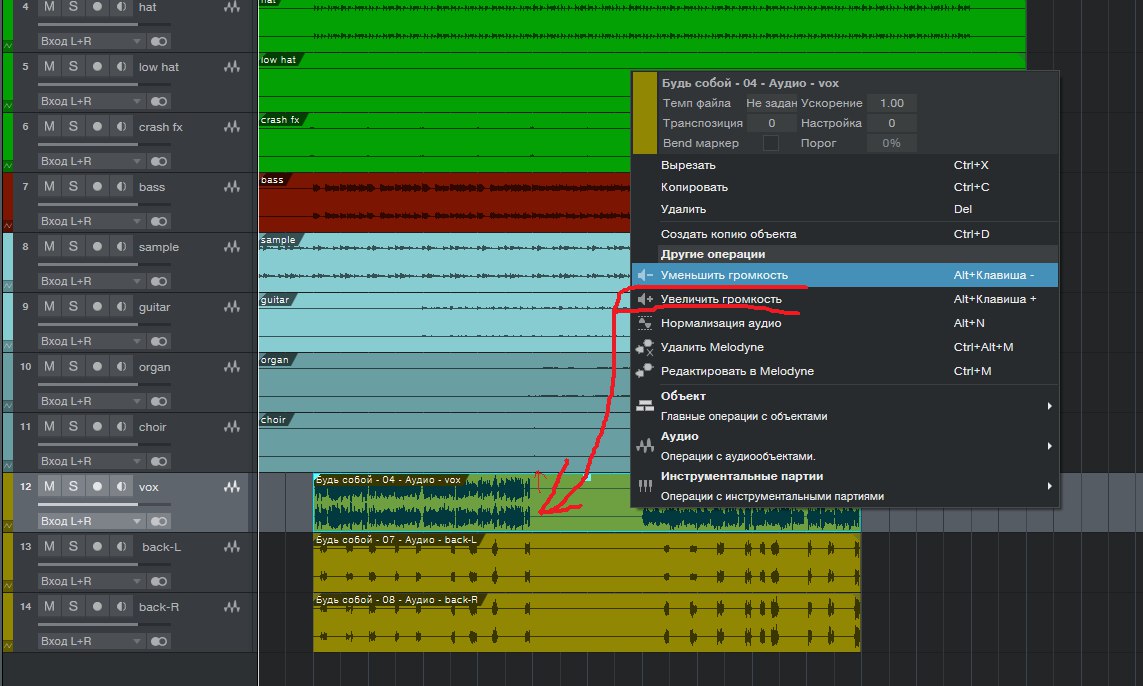
Task: Click the vox track name
Action: pyautogui.click(x=149, y=487)
